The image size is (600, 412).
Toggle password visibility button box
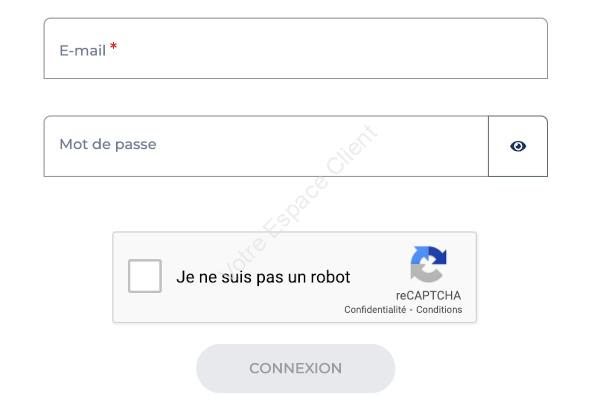coord(518,146)
